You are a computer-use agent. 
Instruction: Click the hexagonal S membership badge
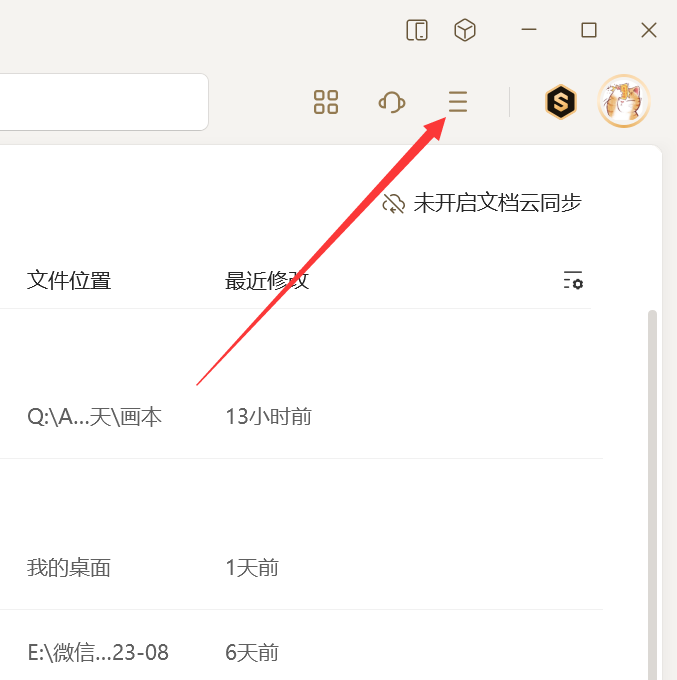pos(561,102)
